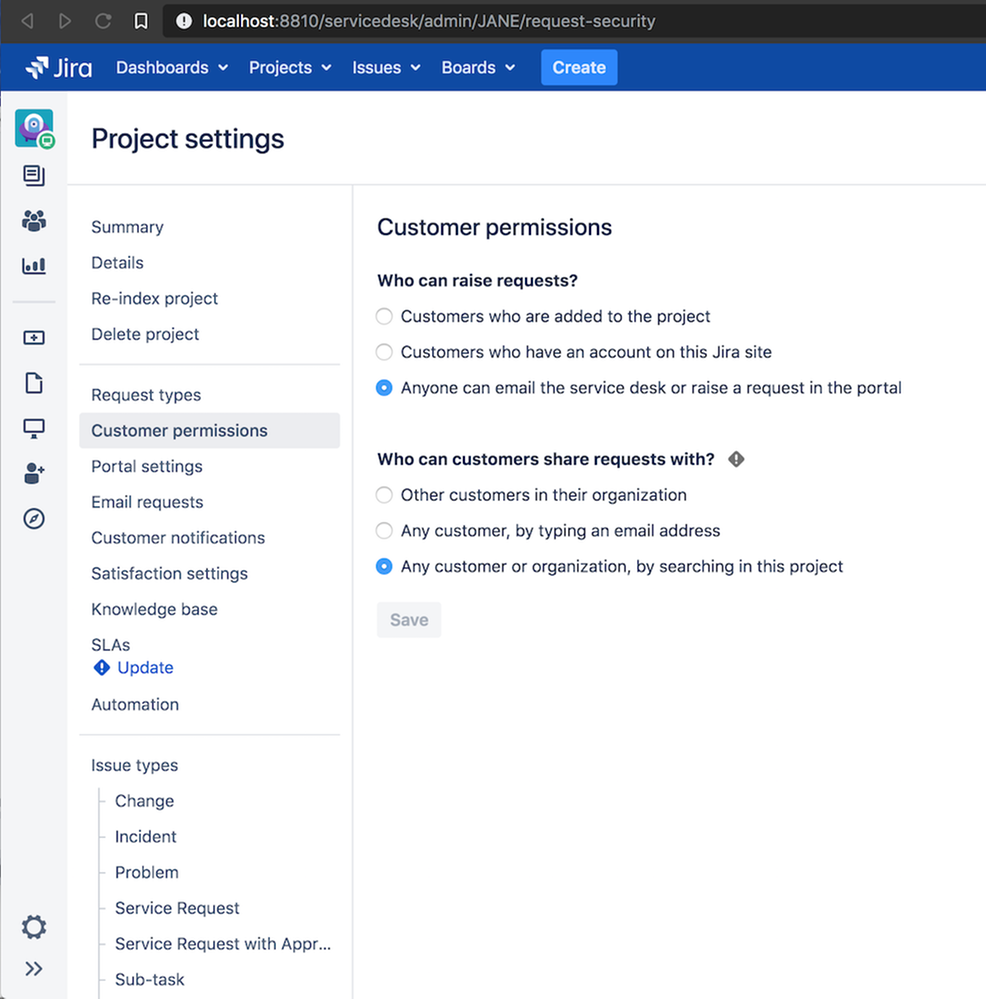
Task: Click the Create button
Action: click(x=579, y=68)
